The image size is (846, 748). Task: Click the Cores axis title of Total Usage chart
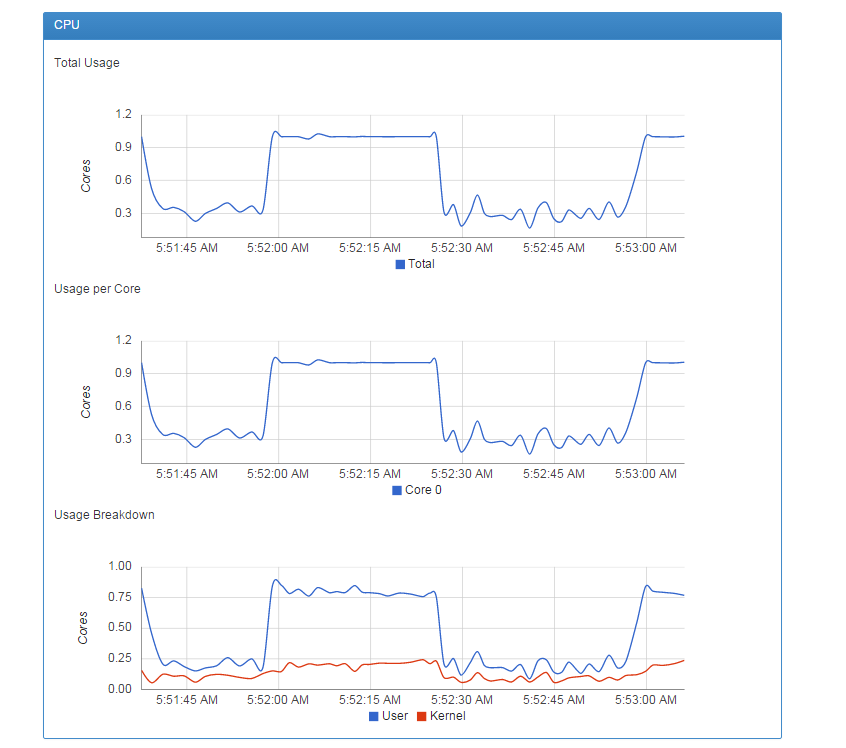(x=86, y=176)
